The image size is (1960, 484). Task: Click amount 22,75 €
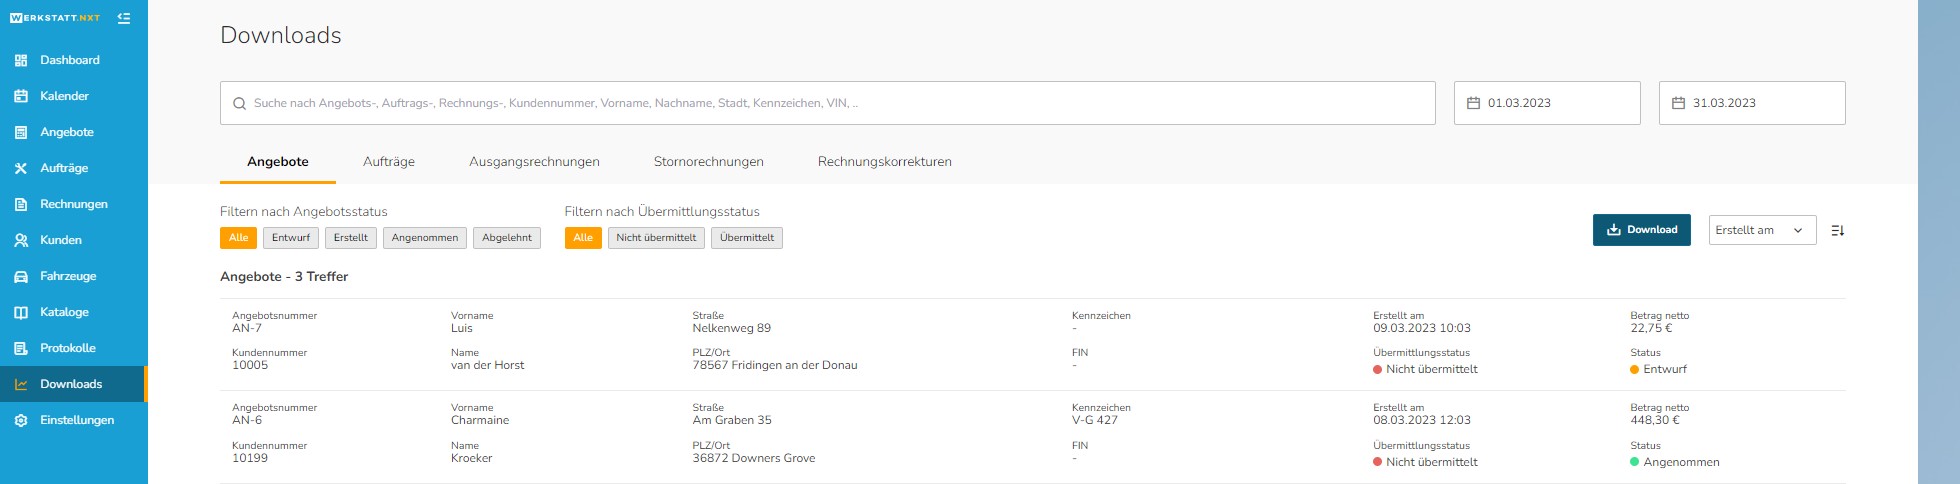coord(1651,328)
